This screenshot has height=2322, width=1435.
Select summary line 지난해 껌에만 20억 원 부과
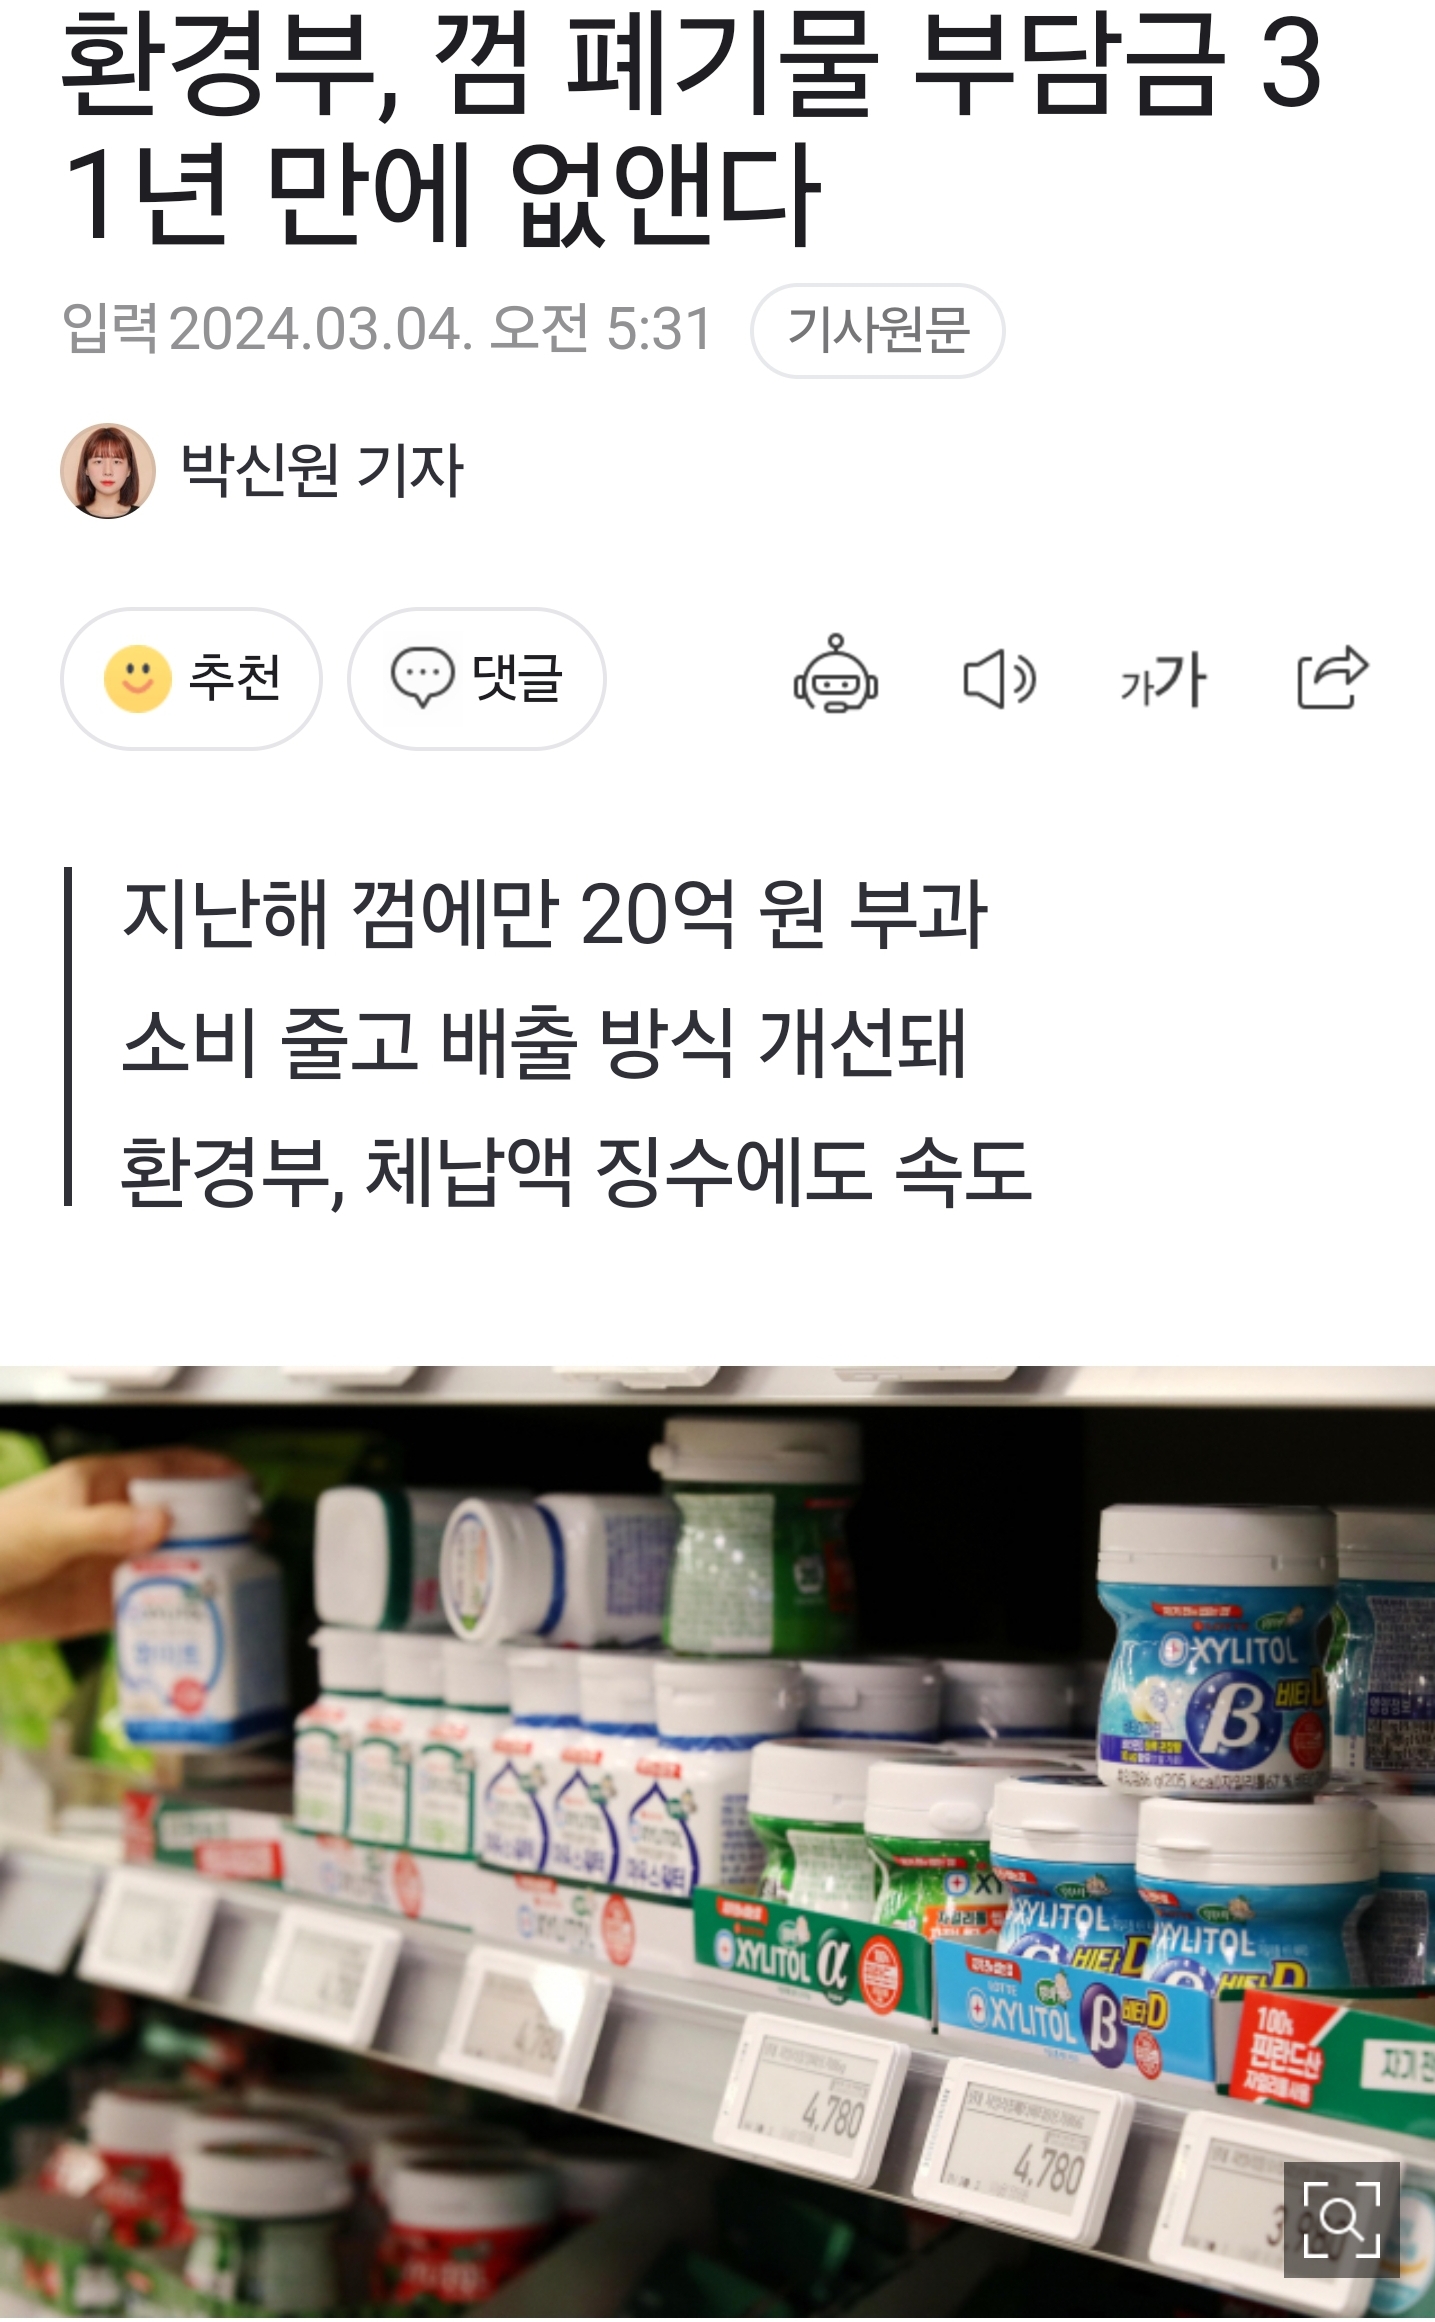pos(555,914)
